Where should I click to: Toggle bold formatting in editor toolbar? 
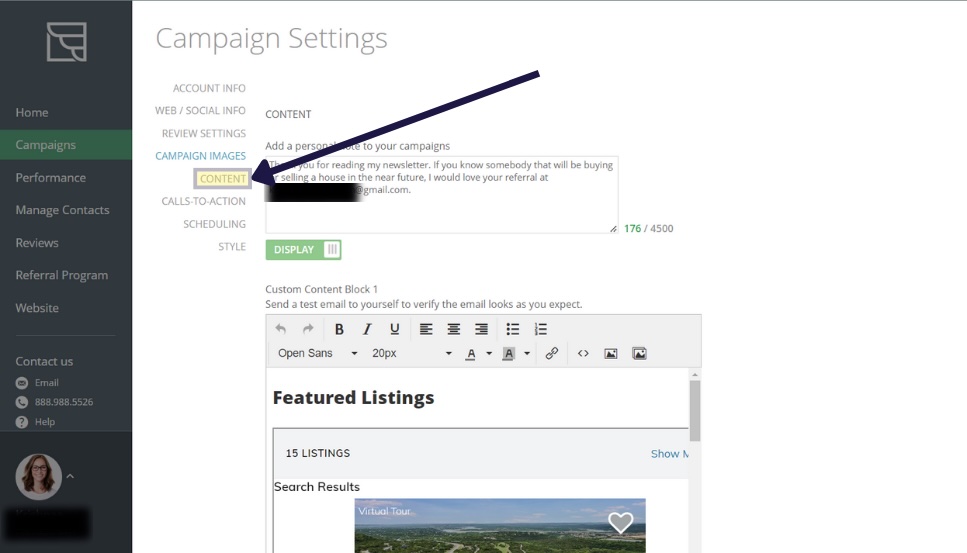(339, 329)
